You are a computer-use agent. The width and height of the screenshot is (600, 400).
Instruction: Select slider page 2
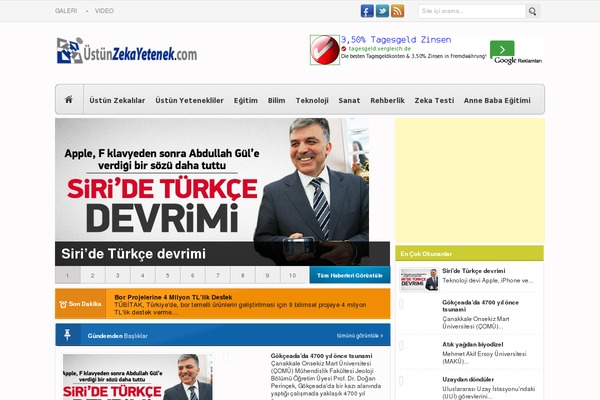(x=93, y=275)
